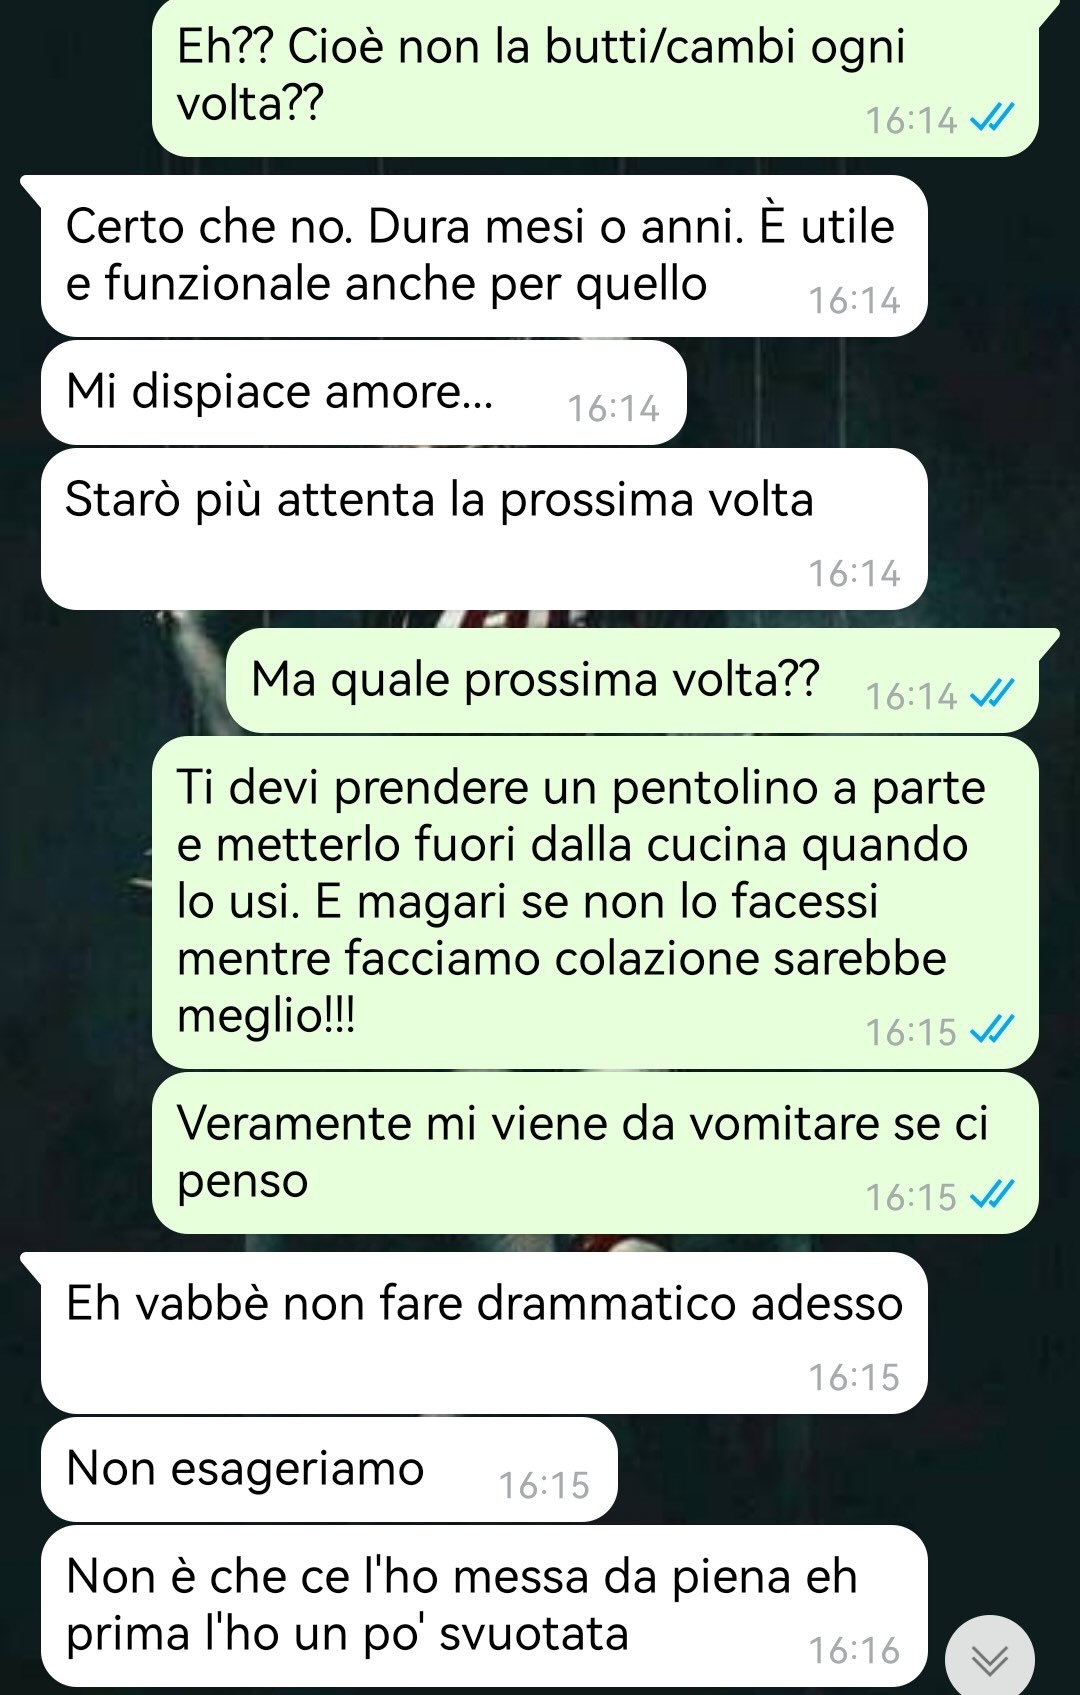Select message "Certo che no. Dura mesi"
This screenshot has width=1080, height=1695.
pyautogui.click(x=484, y=256)
